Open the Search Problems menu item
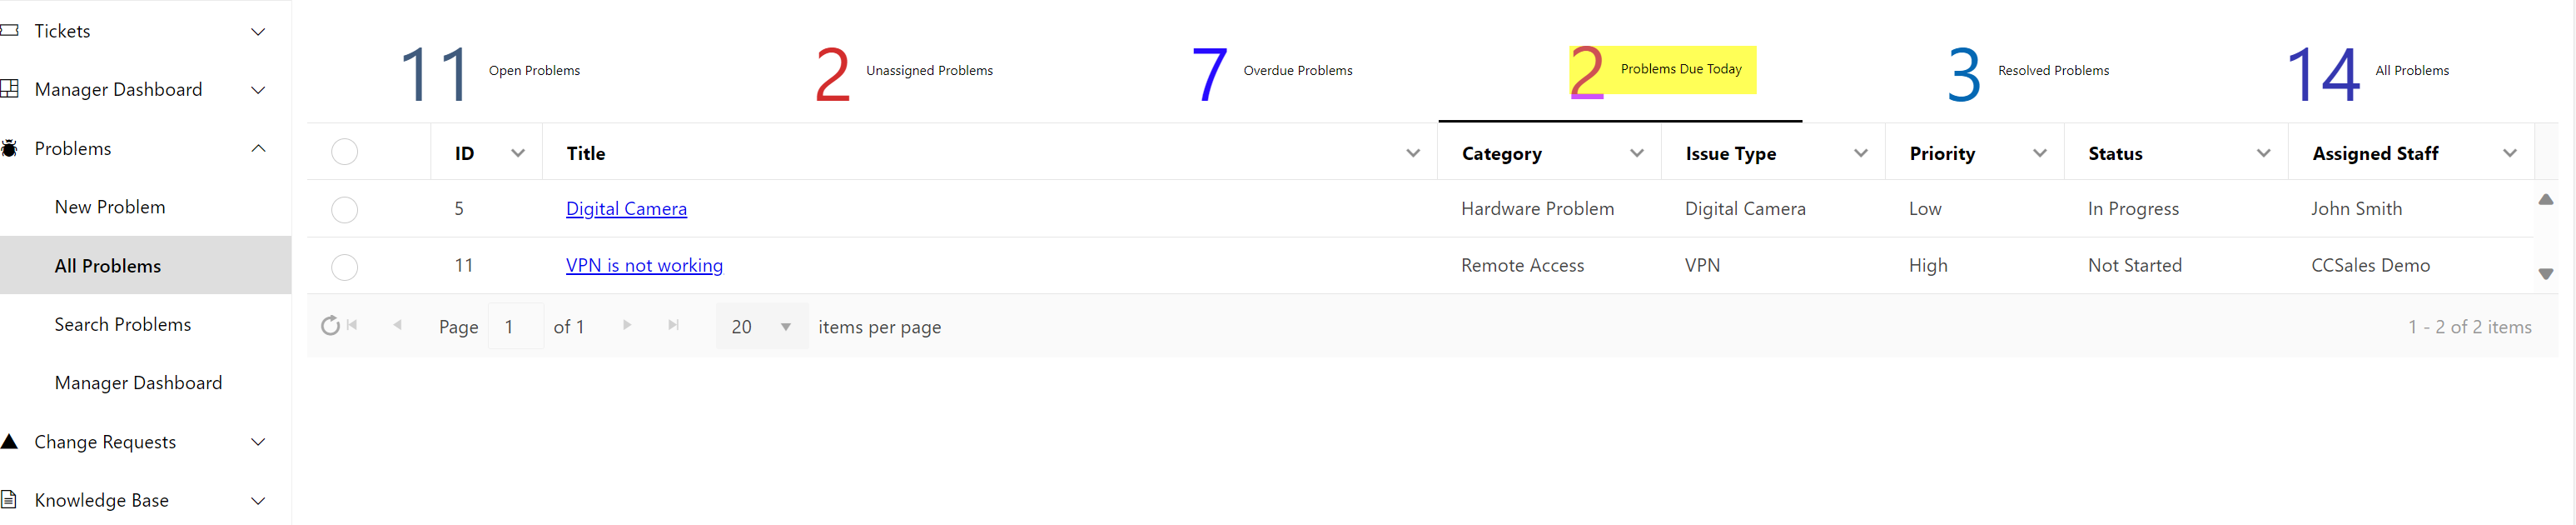The width and height of the screenshot is (2576, 525). 123,324
